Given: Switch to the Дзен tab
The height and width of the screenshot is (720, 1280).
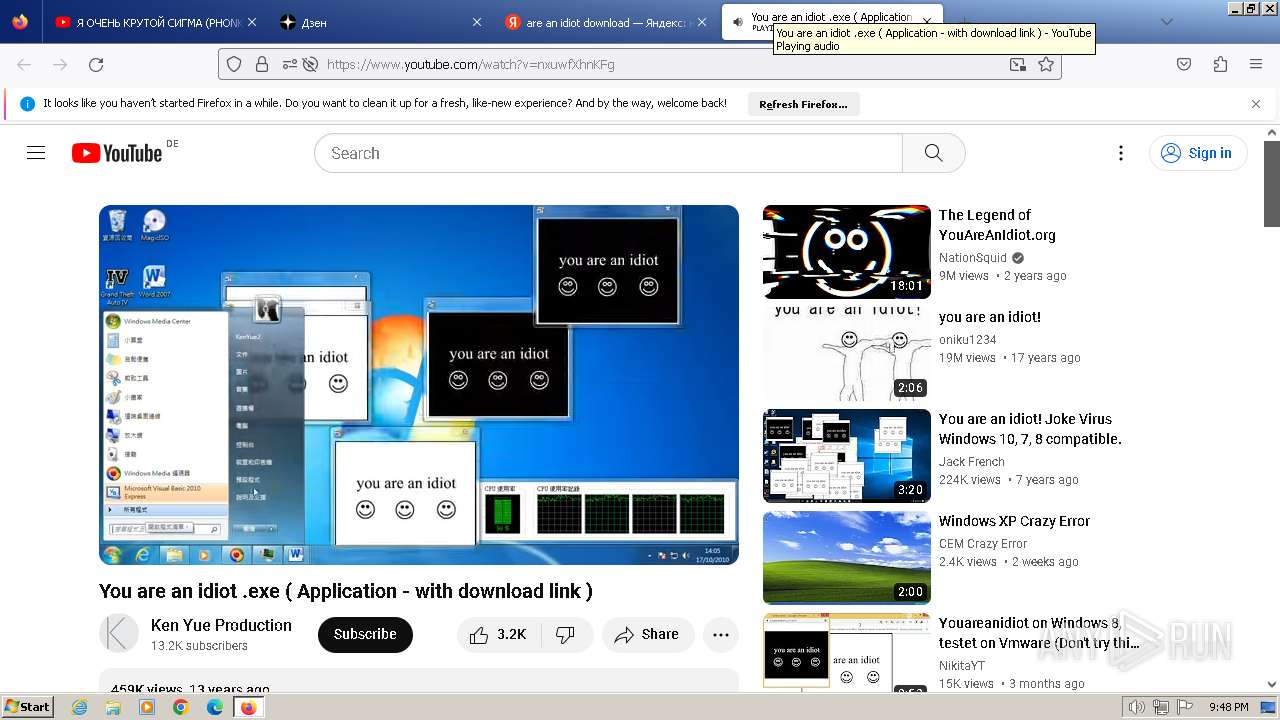Looking at the screenshot, I should point(380,22).
